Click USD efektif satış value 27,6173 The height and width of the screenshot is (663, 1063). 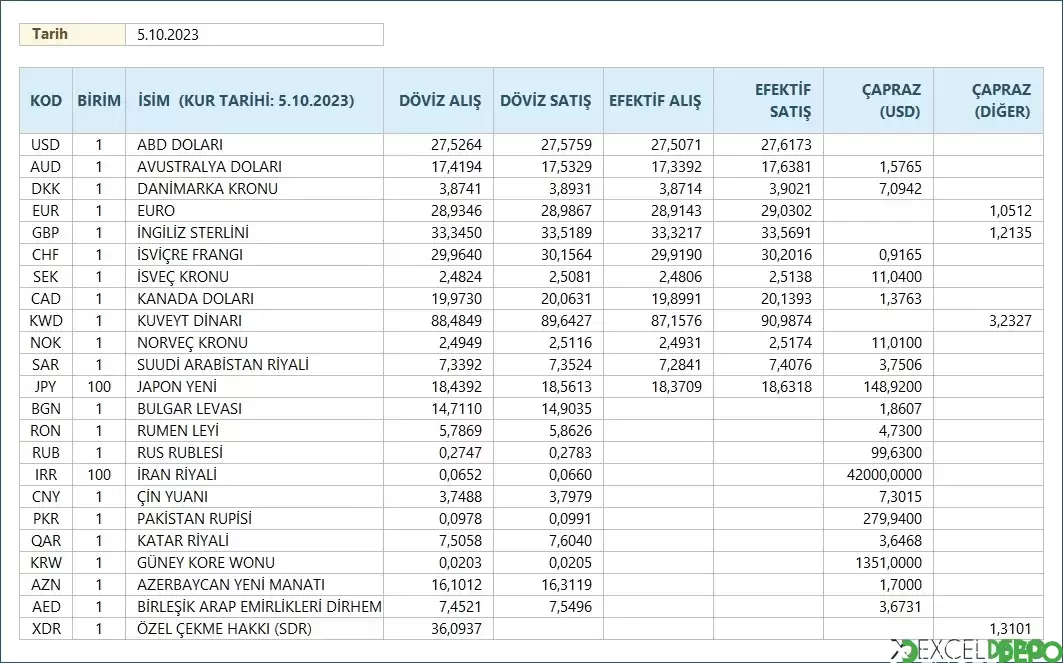769,144
